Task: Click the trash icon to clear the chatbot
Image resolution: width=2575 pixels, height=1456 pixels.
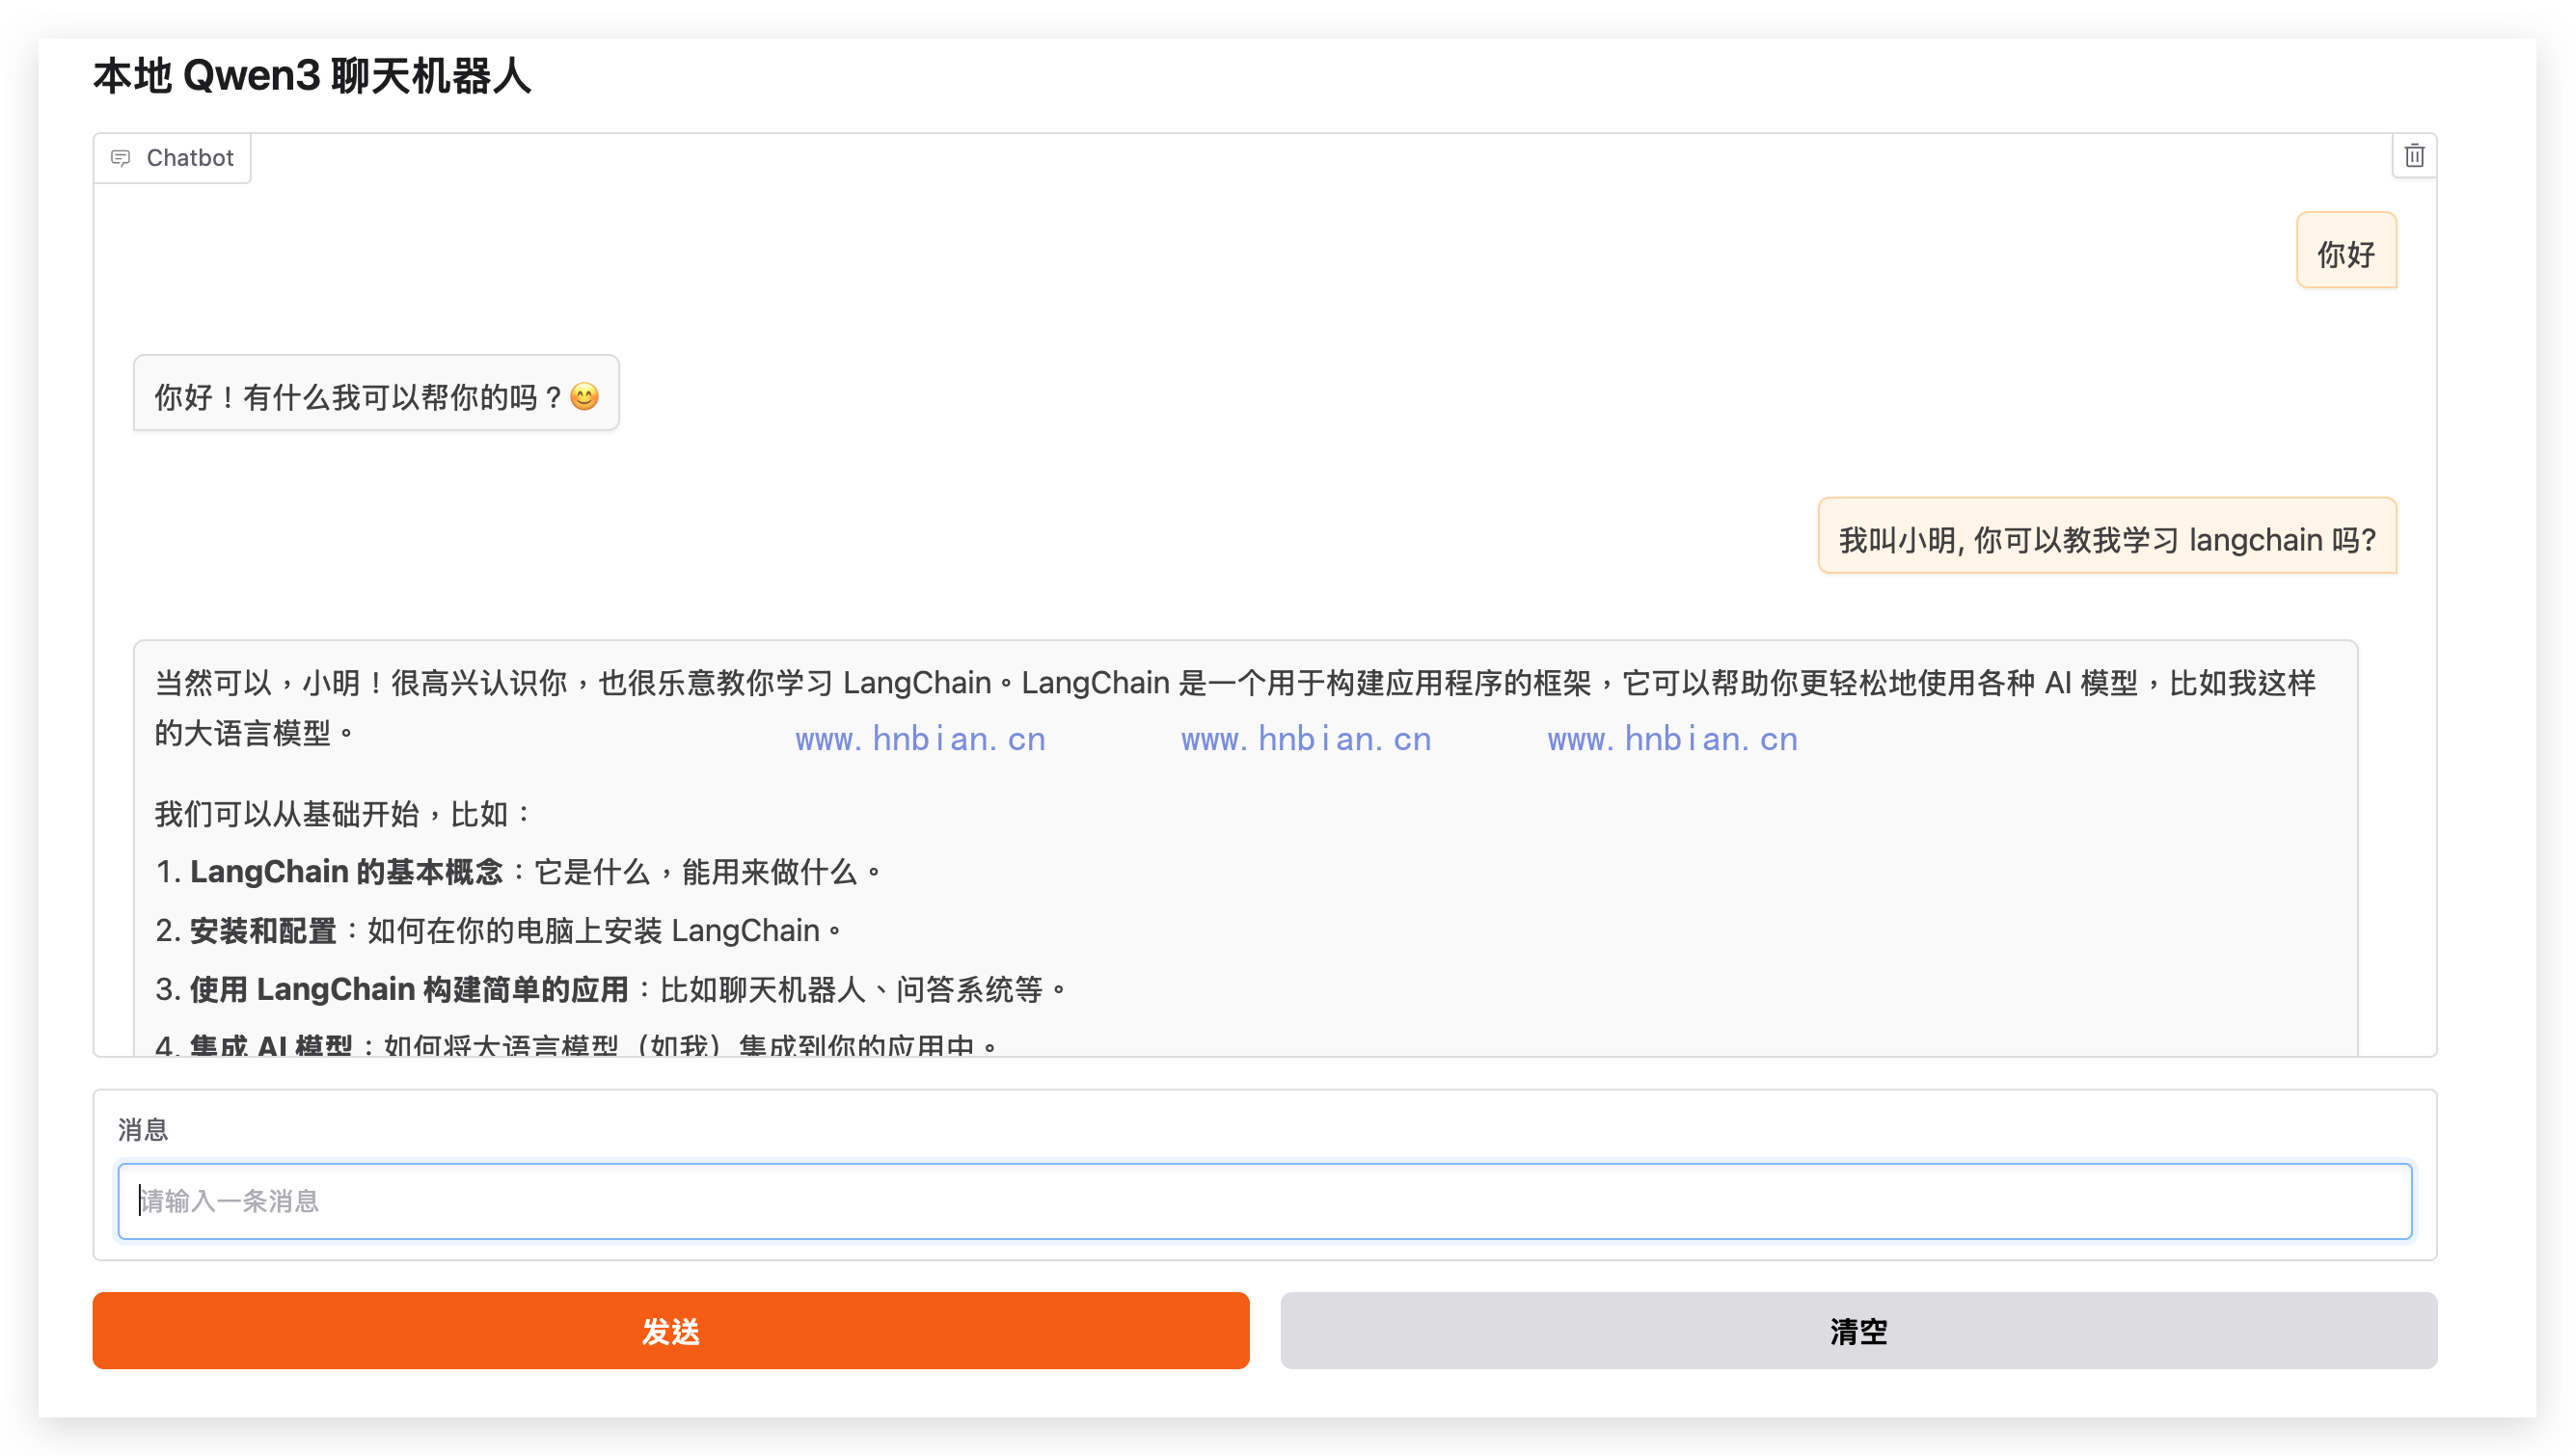Action: click(2413, 156)
